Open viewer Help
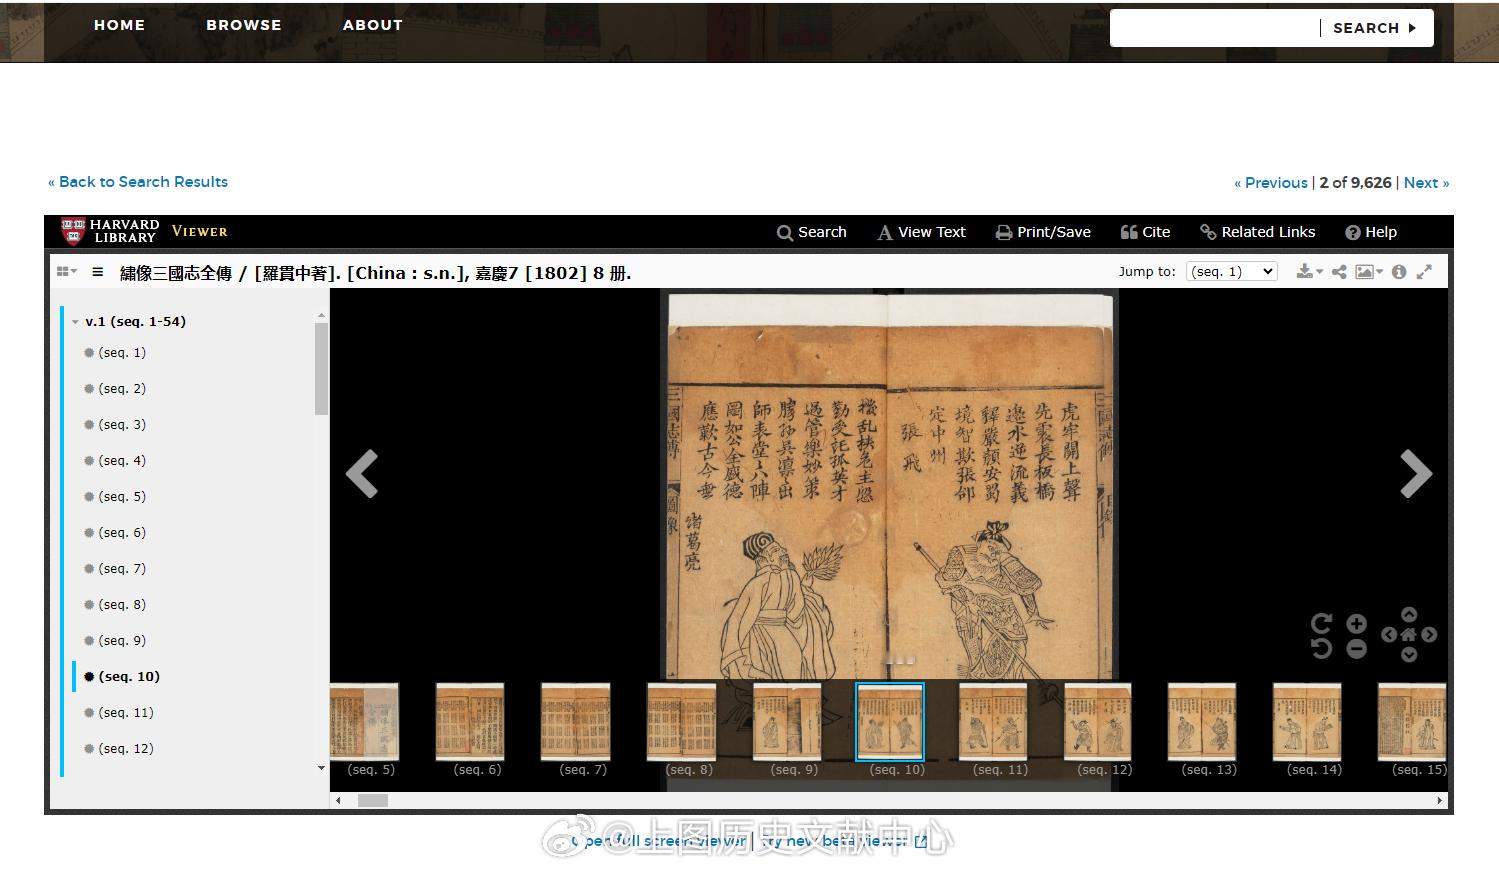 (x=1371, y=232)
